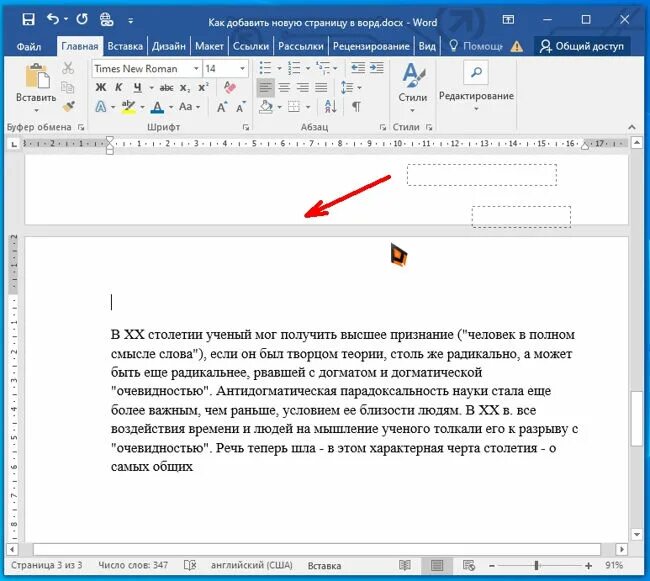Image resolution: width=650 pixels, height=581 pixels.
Task: Customize the Quick Access Toolbar
Action: 131,20
